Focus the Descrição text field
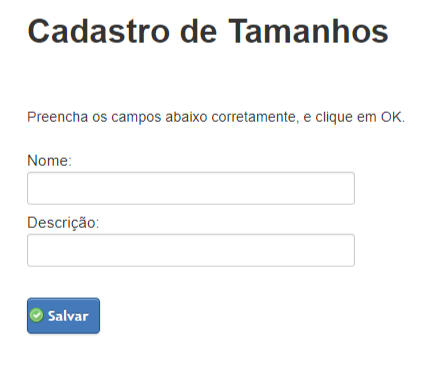The height and width of the screenshot is (367, 446). point(191,250)
